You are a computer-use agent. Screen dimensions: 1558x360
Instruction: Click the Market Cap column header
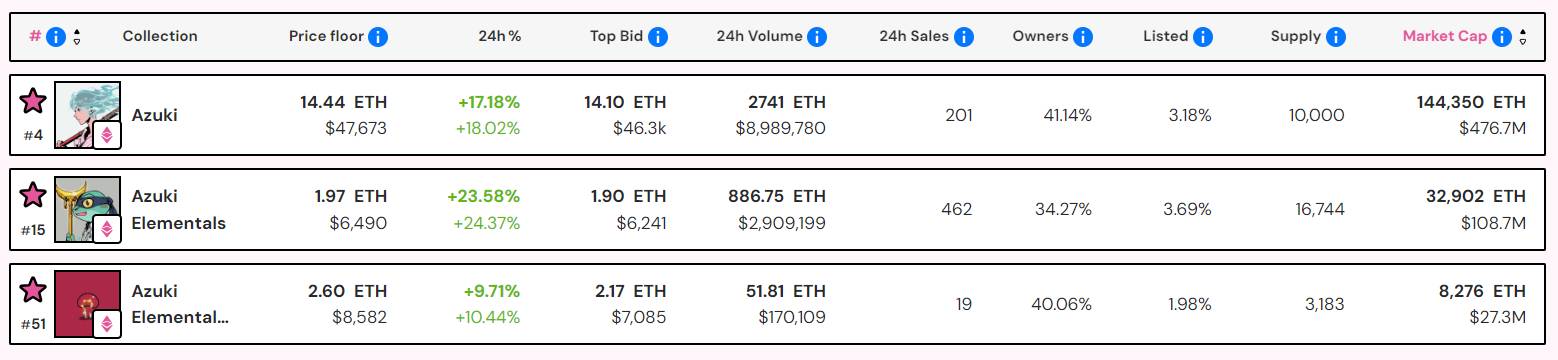(1444, 36)
